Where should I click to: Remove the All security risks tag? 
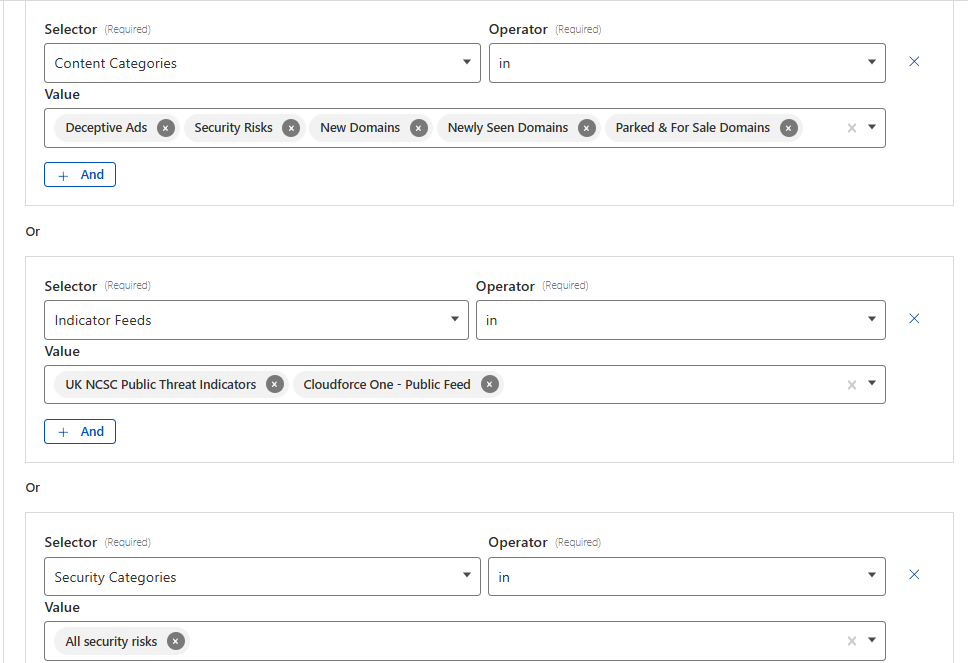[176, 642]
